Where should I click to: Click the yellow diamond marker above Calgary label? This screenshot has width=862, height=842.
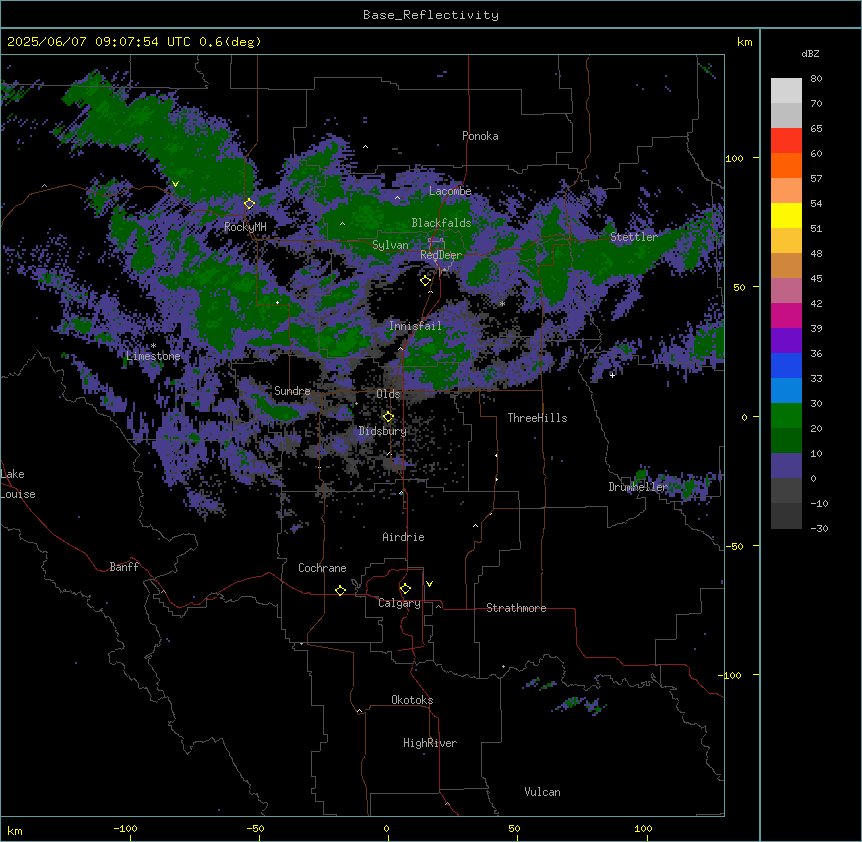point(405,589)
